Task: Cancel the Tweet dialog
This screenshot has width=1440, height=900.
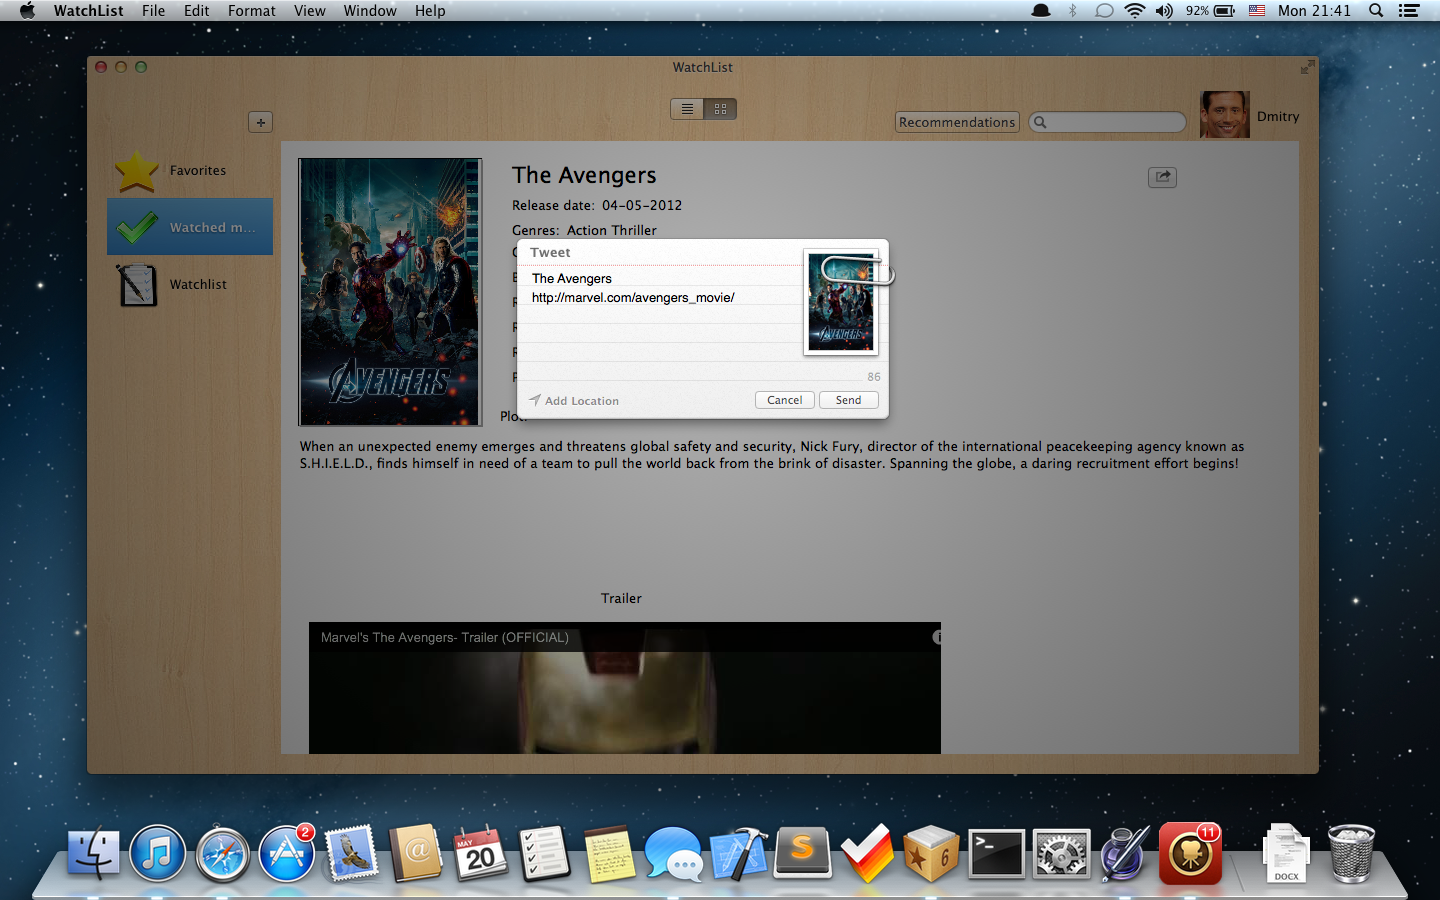Action: click(784, 400)
